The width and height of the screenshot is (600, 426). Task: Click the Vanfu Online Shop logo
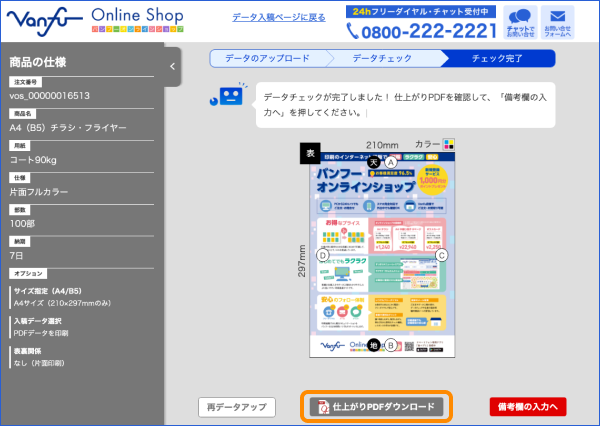pyautogui.click(x=95, y=21)
